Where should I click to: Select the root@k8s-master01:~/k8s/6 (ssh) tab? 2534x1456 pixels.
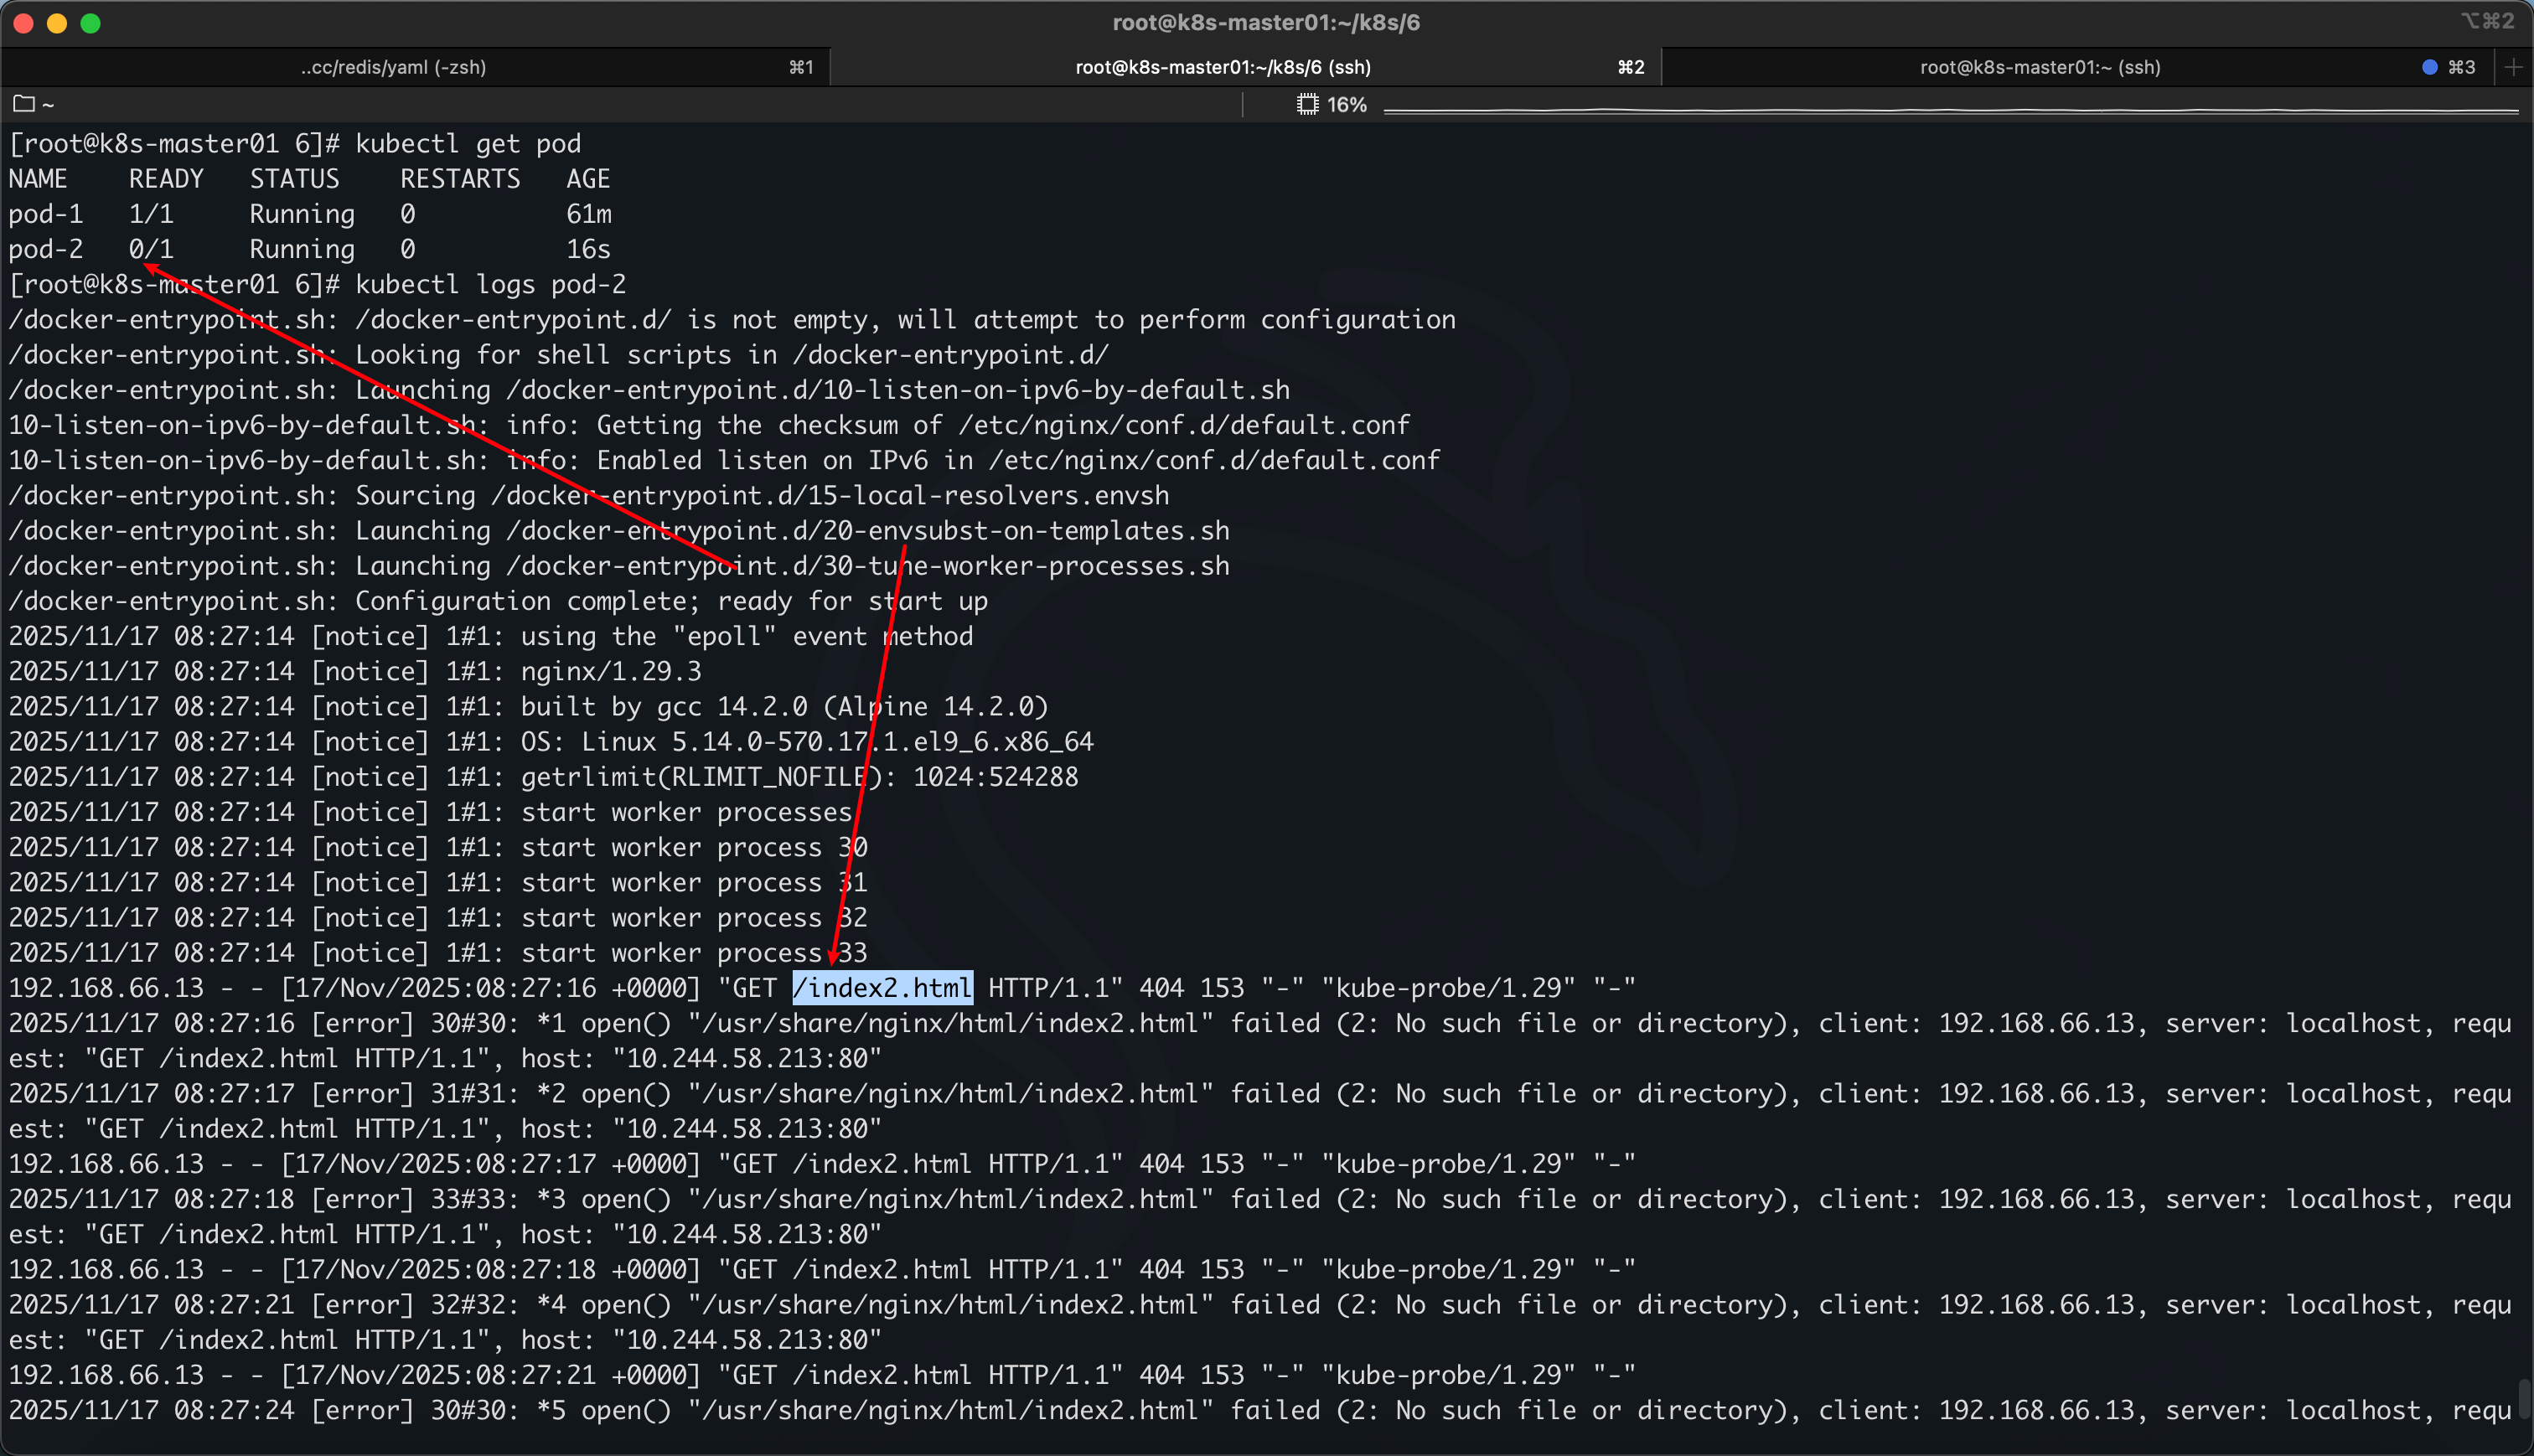[1222, 67]
